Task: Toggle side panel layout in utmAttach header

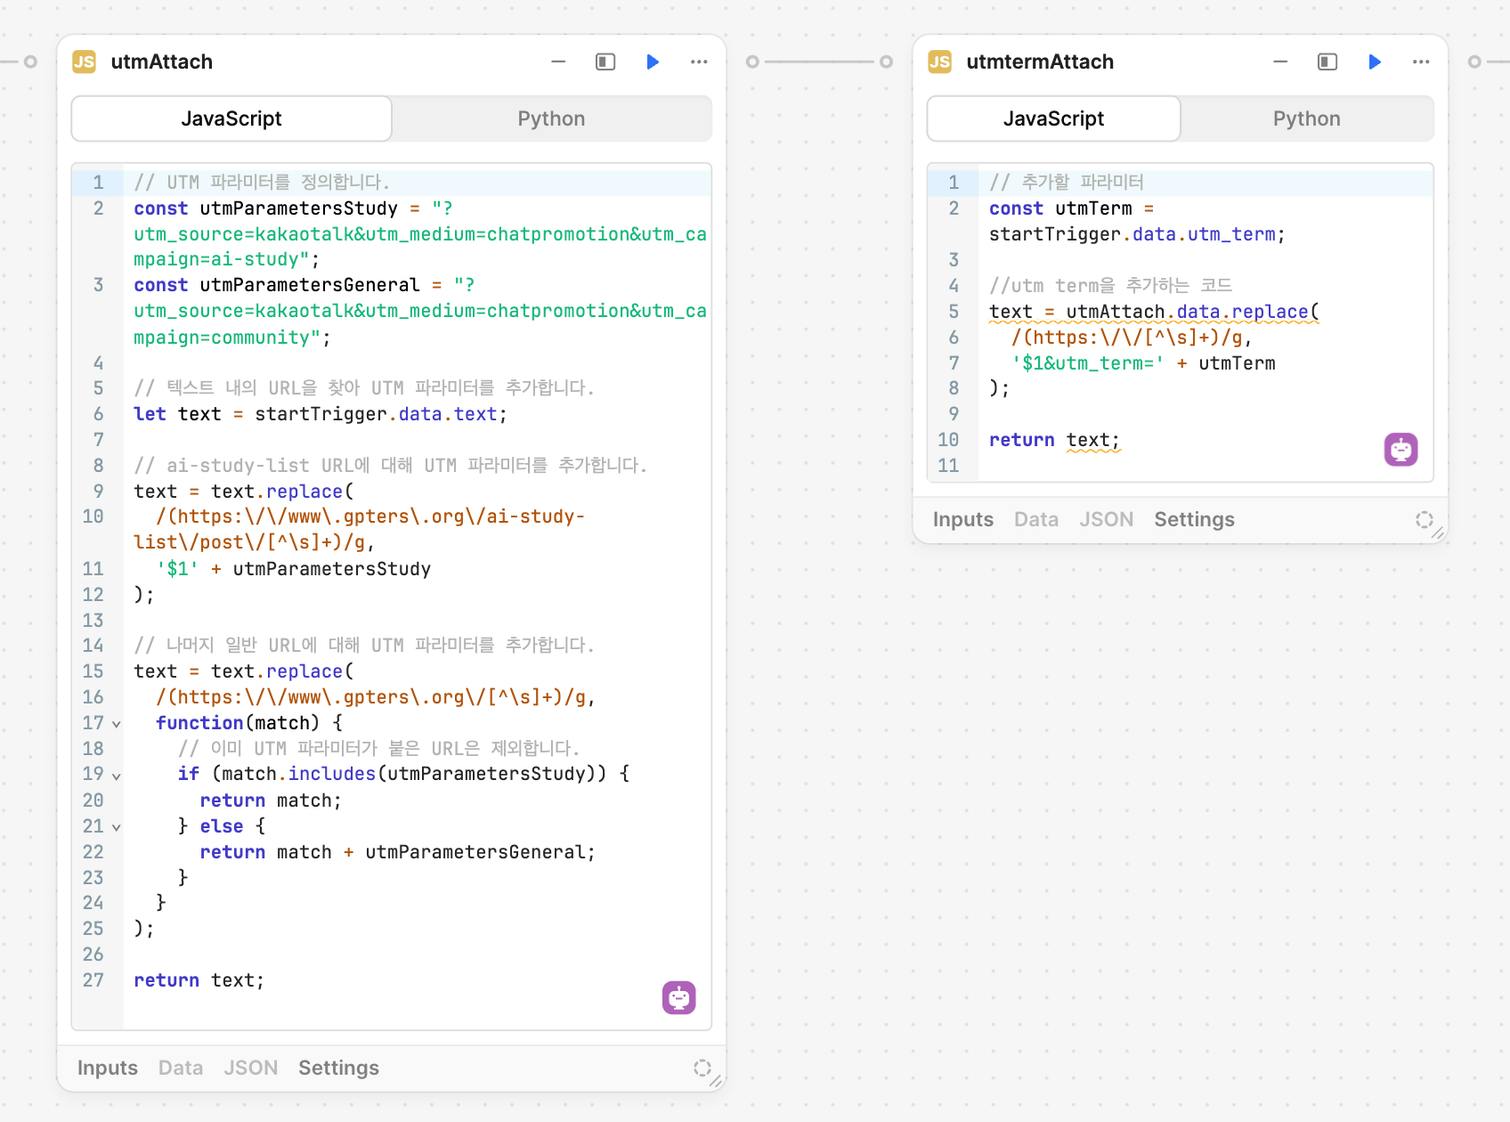Action: tap(605, 62)
